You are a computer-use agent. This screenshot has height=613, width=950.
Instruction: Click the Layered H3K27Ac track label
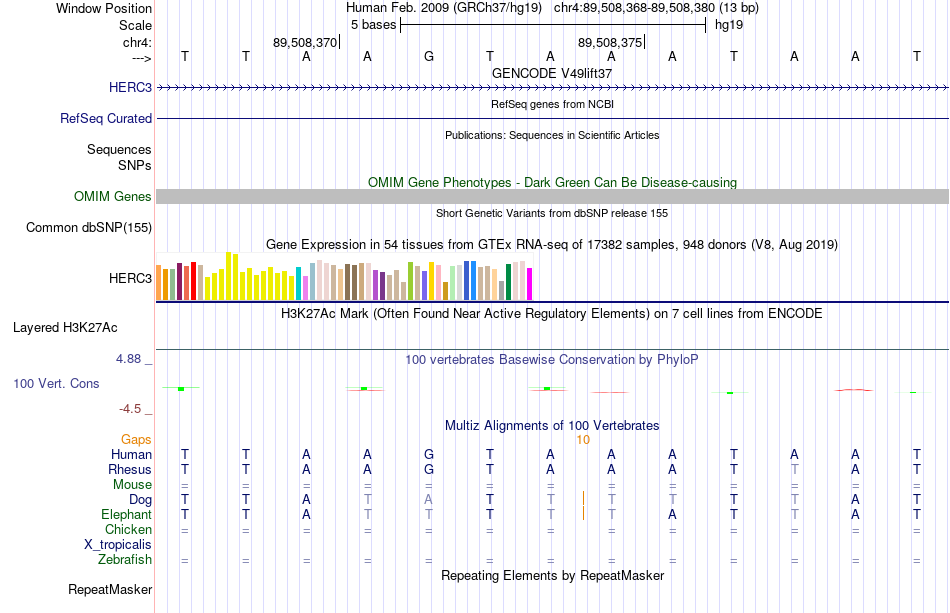click(x=65, y=328)
